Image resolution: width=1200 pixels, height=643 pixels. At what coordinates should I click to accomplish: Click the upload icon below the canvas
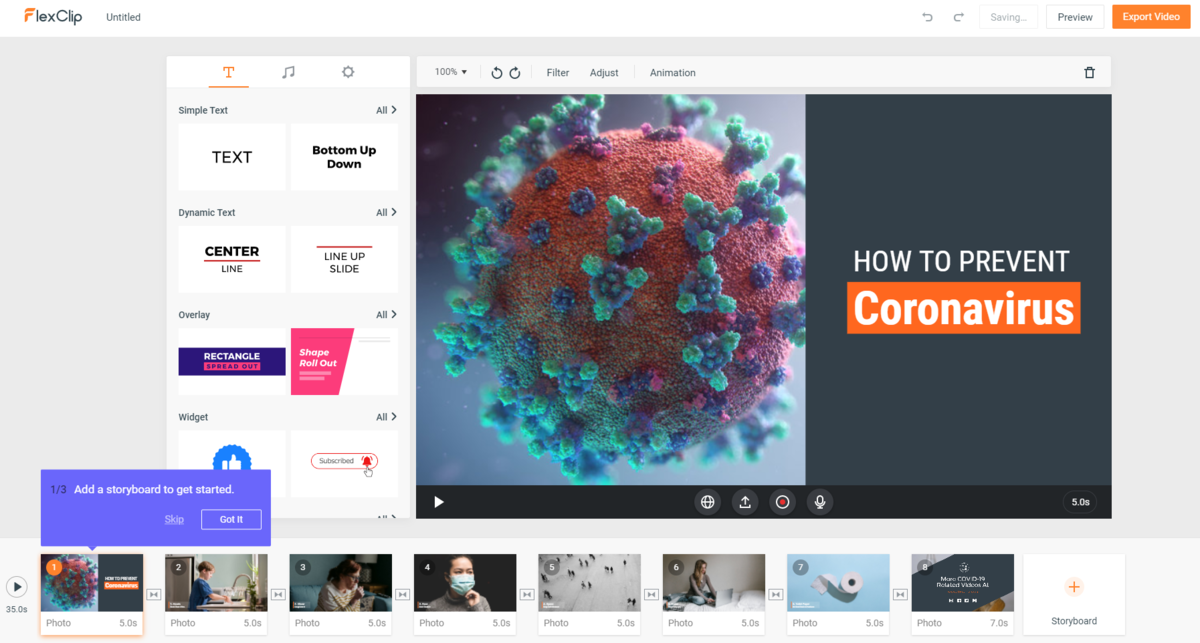[745, 502]
